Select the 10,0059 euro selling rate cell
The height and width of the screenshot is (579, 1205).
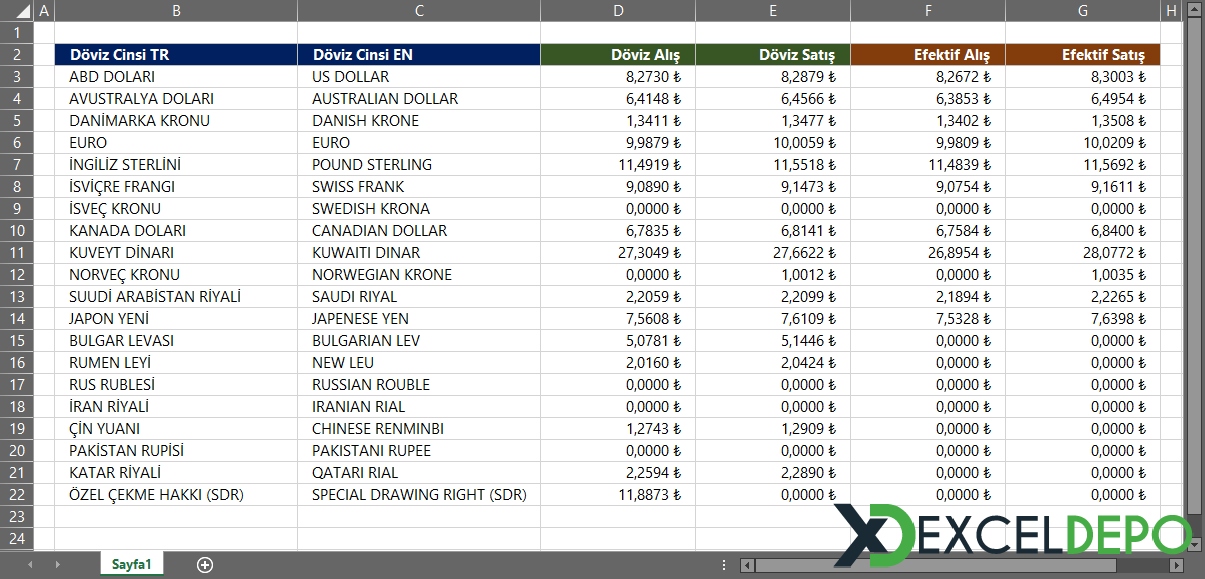pos(773,143)
